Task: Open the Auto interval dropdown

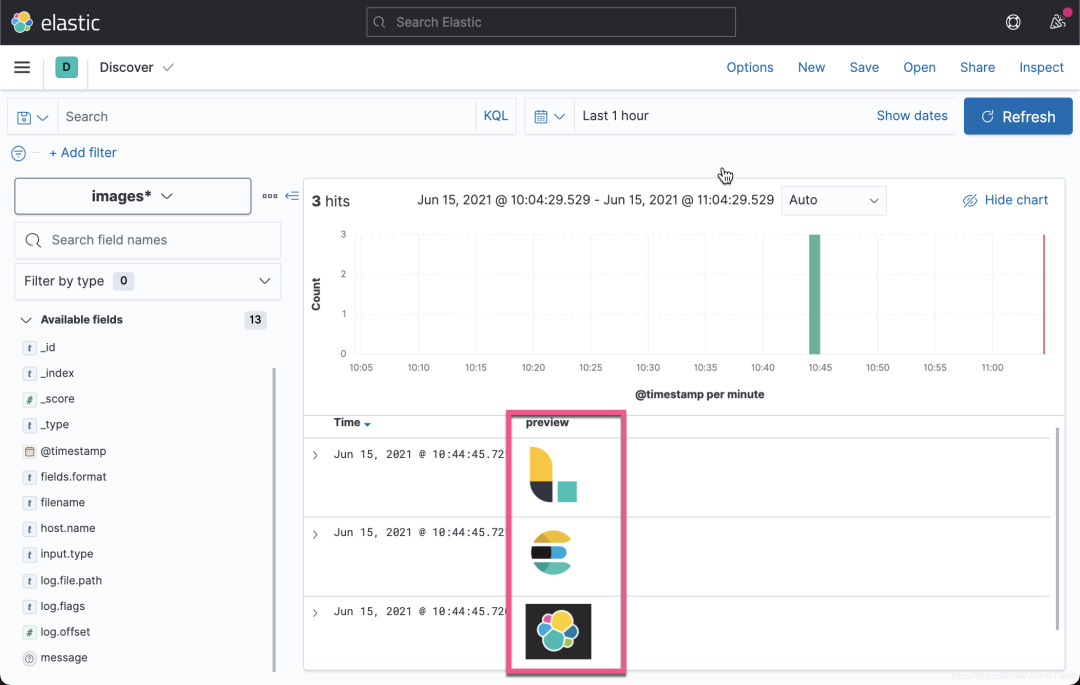Action: click(833, 200)
